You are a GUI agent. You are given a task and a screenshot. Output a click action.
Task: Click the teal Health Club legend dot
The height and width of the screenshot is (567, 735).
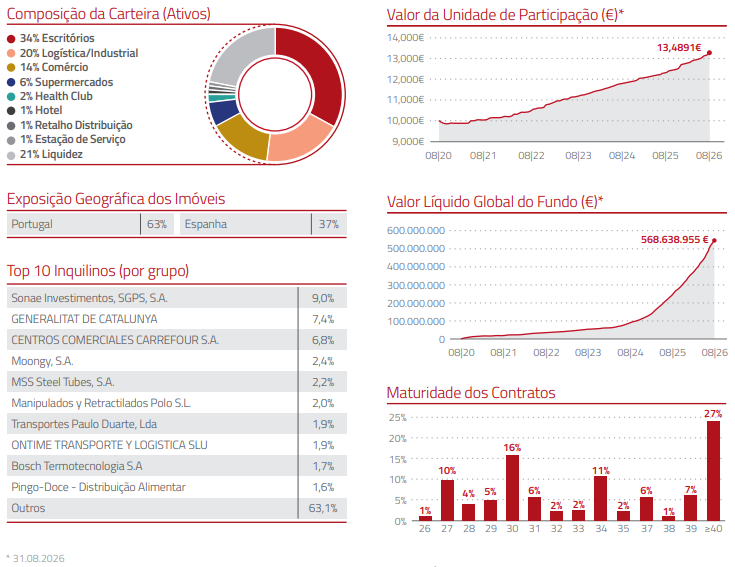[11, 97]
